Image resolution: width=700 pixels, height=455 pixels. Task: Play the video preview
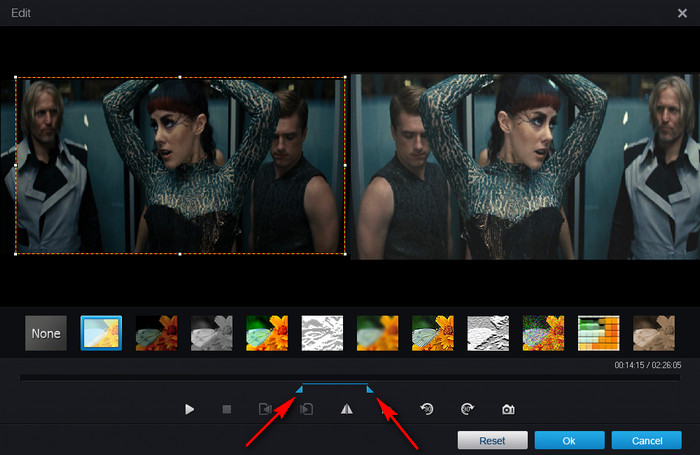189,409
